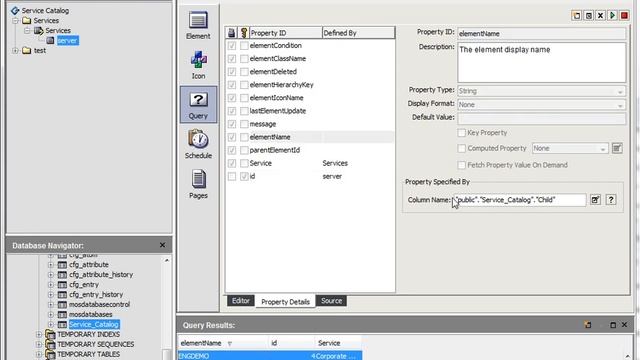Switch to the Property Details tab

click(285, 302)
